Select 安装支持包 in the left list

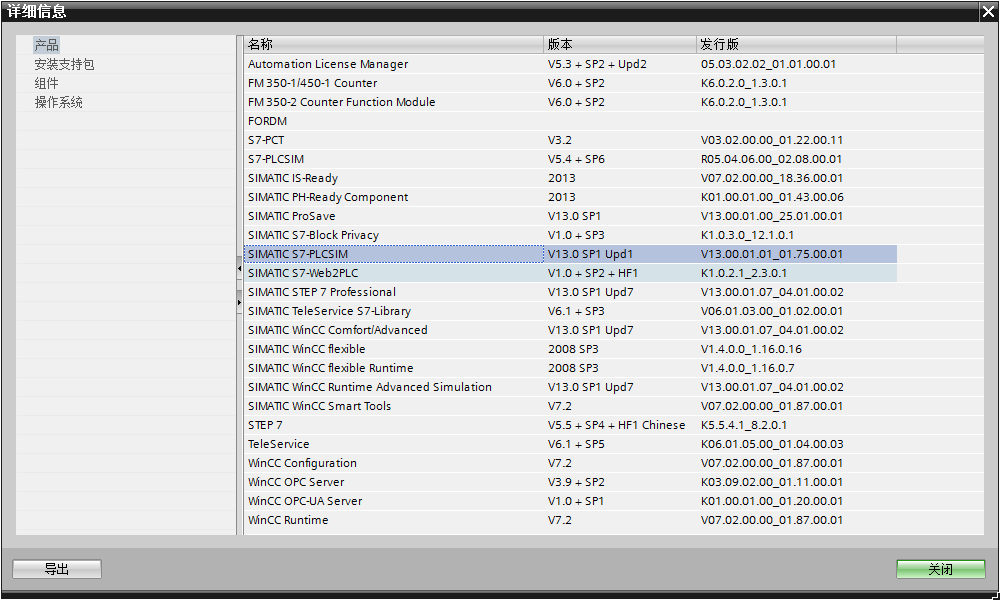coord(64,64)
